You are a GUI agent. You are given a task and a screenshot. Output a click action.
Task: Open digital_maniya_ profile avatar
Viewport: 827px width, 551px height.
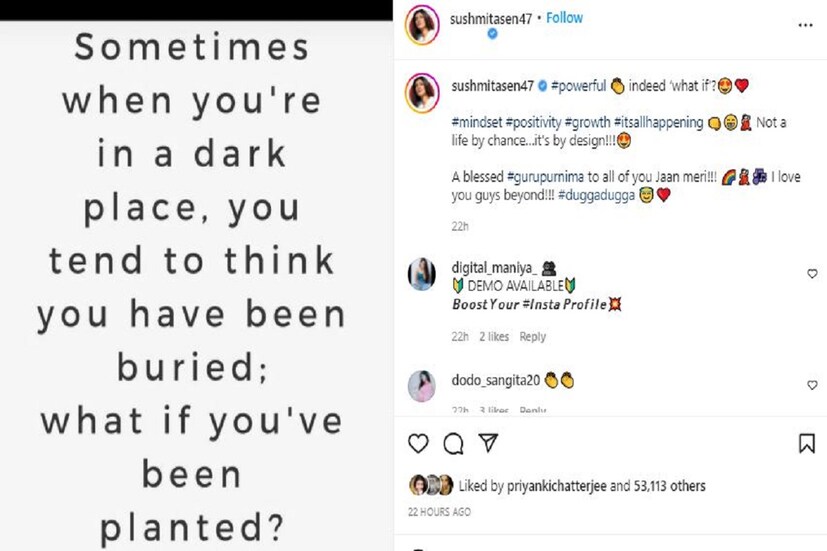[421, 275]
